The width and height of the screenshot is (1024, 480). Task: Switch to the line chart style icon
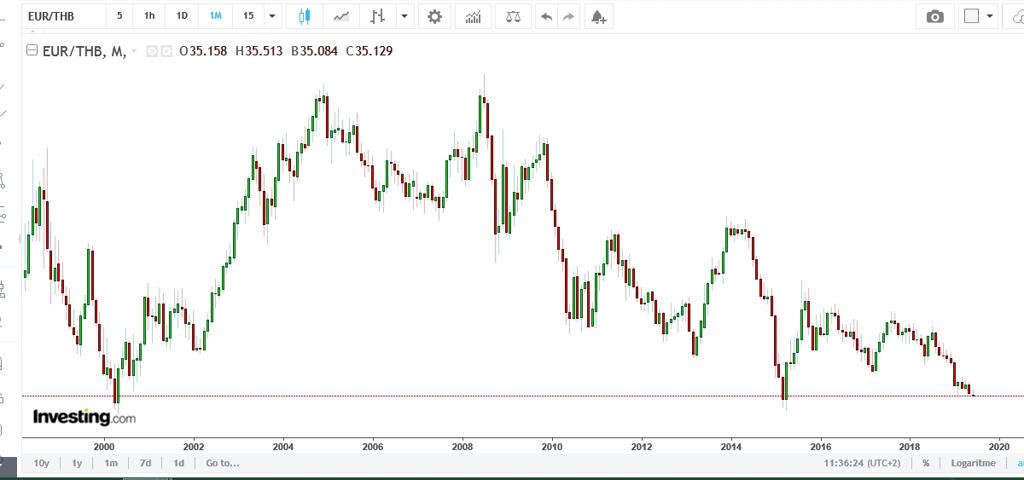tap(342, 16)
